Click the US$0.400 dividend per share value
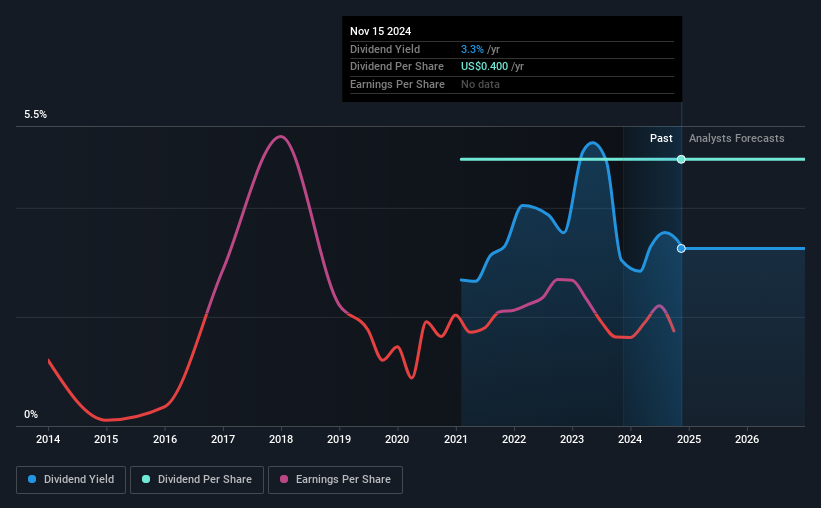This screenshot has width=821, height=508. click(484, 67)
